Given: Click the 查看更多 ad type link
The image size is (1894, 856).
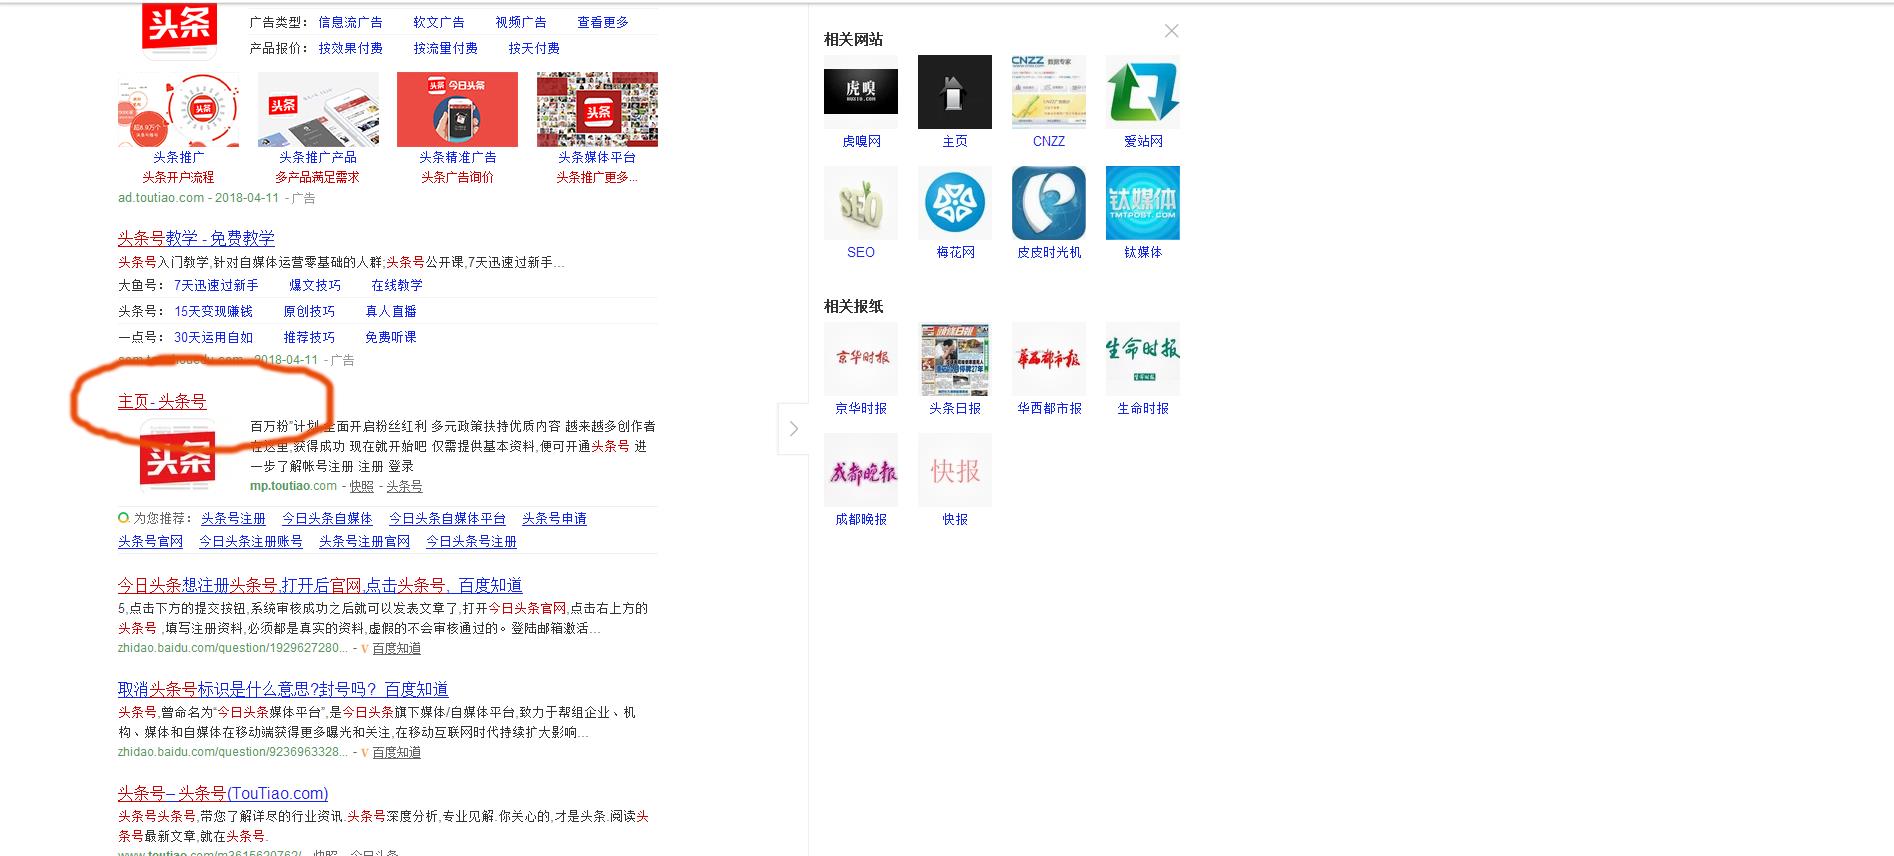Looking at the screenshot, I should click(602, 22).
